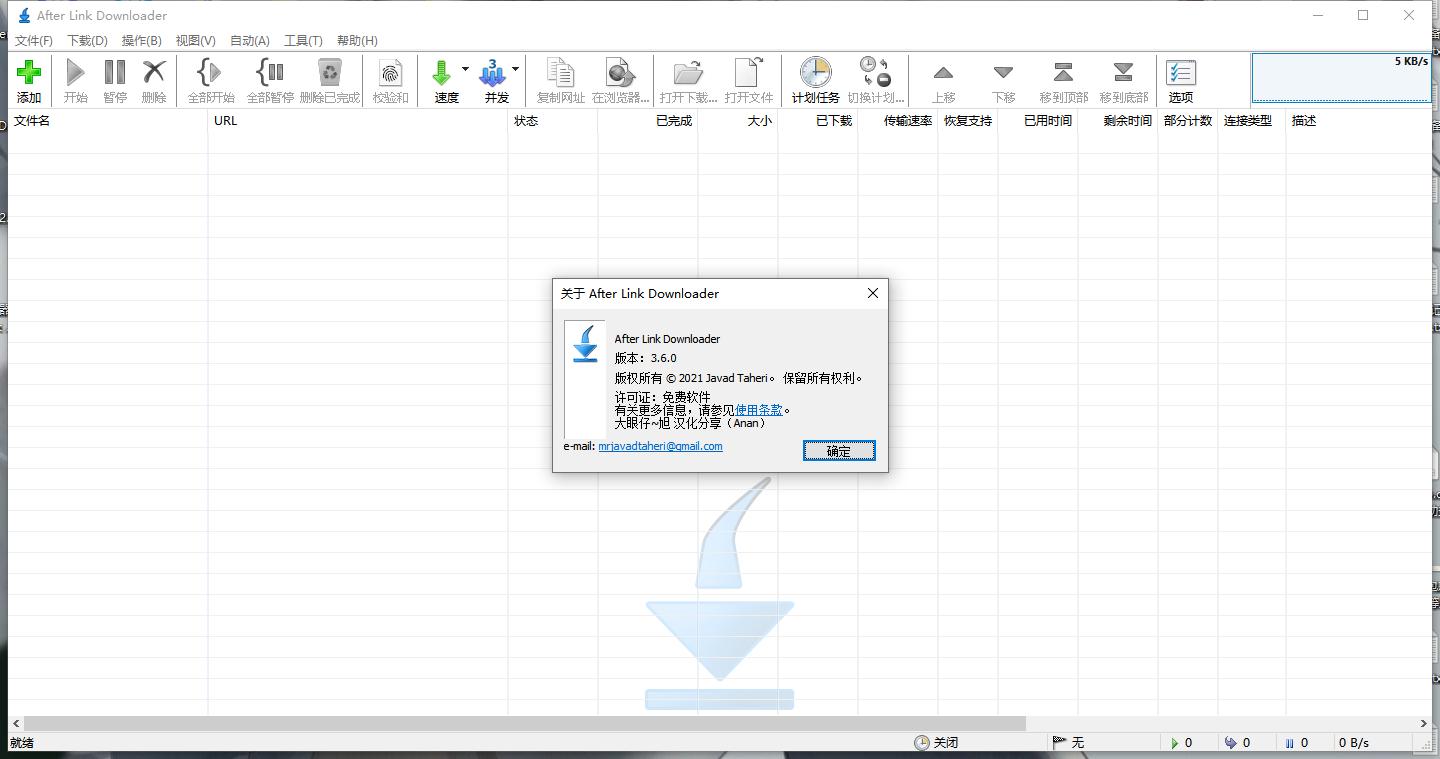Viewport: 1440px width, 759px height.
Task: Click the green play active count in status bar
Action: point(1182,743)
